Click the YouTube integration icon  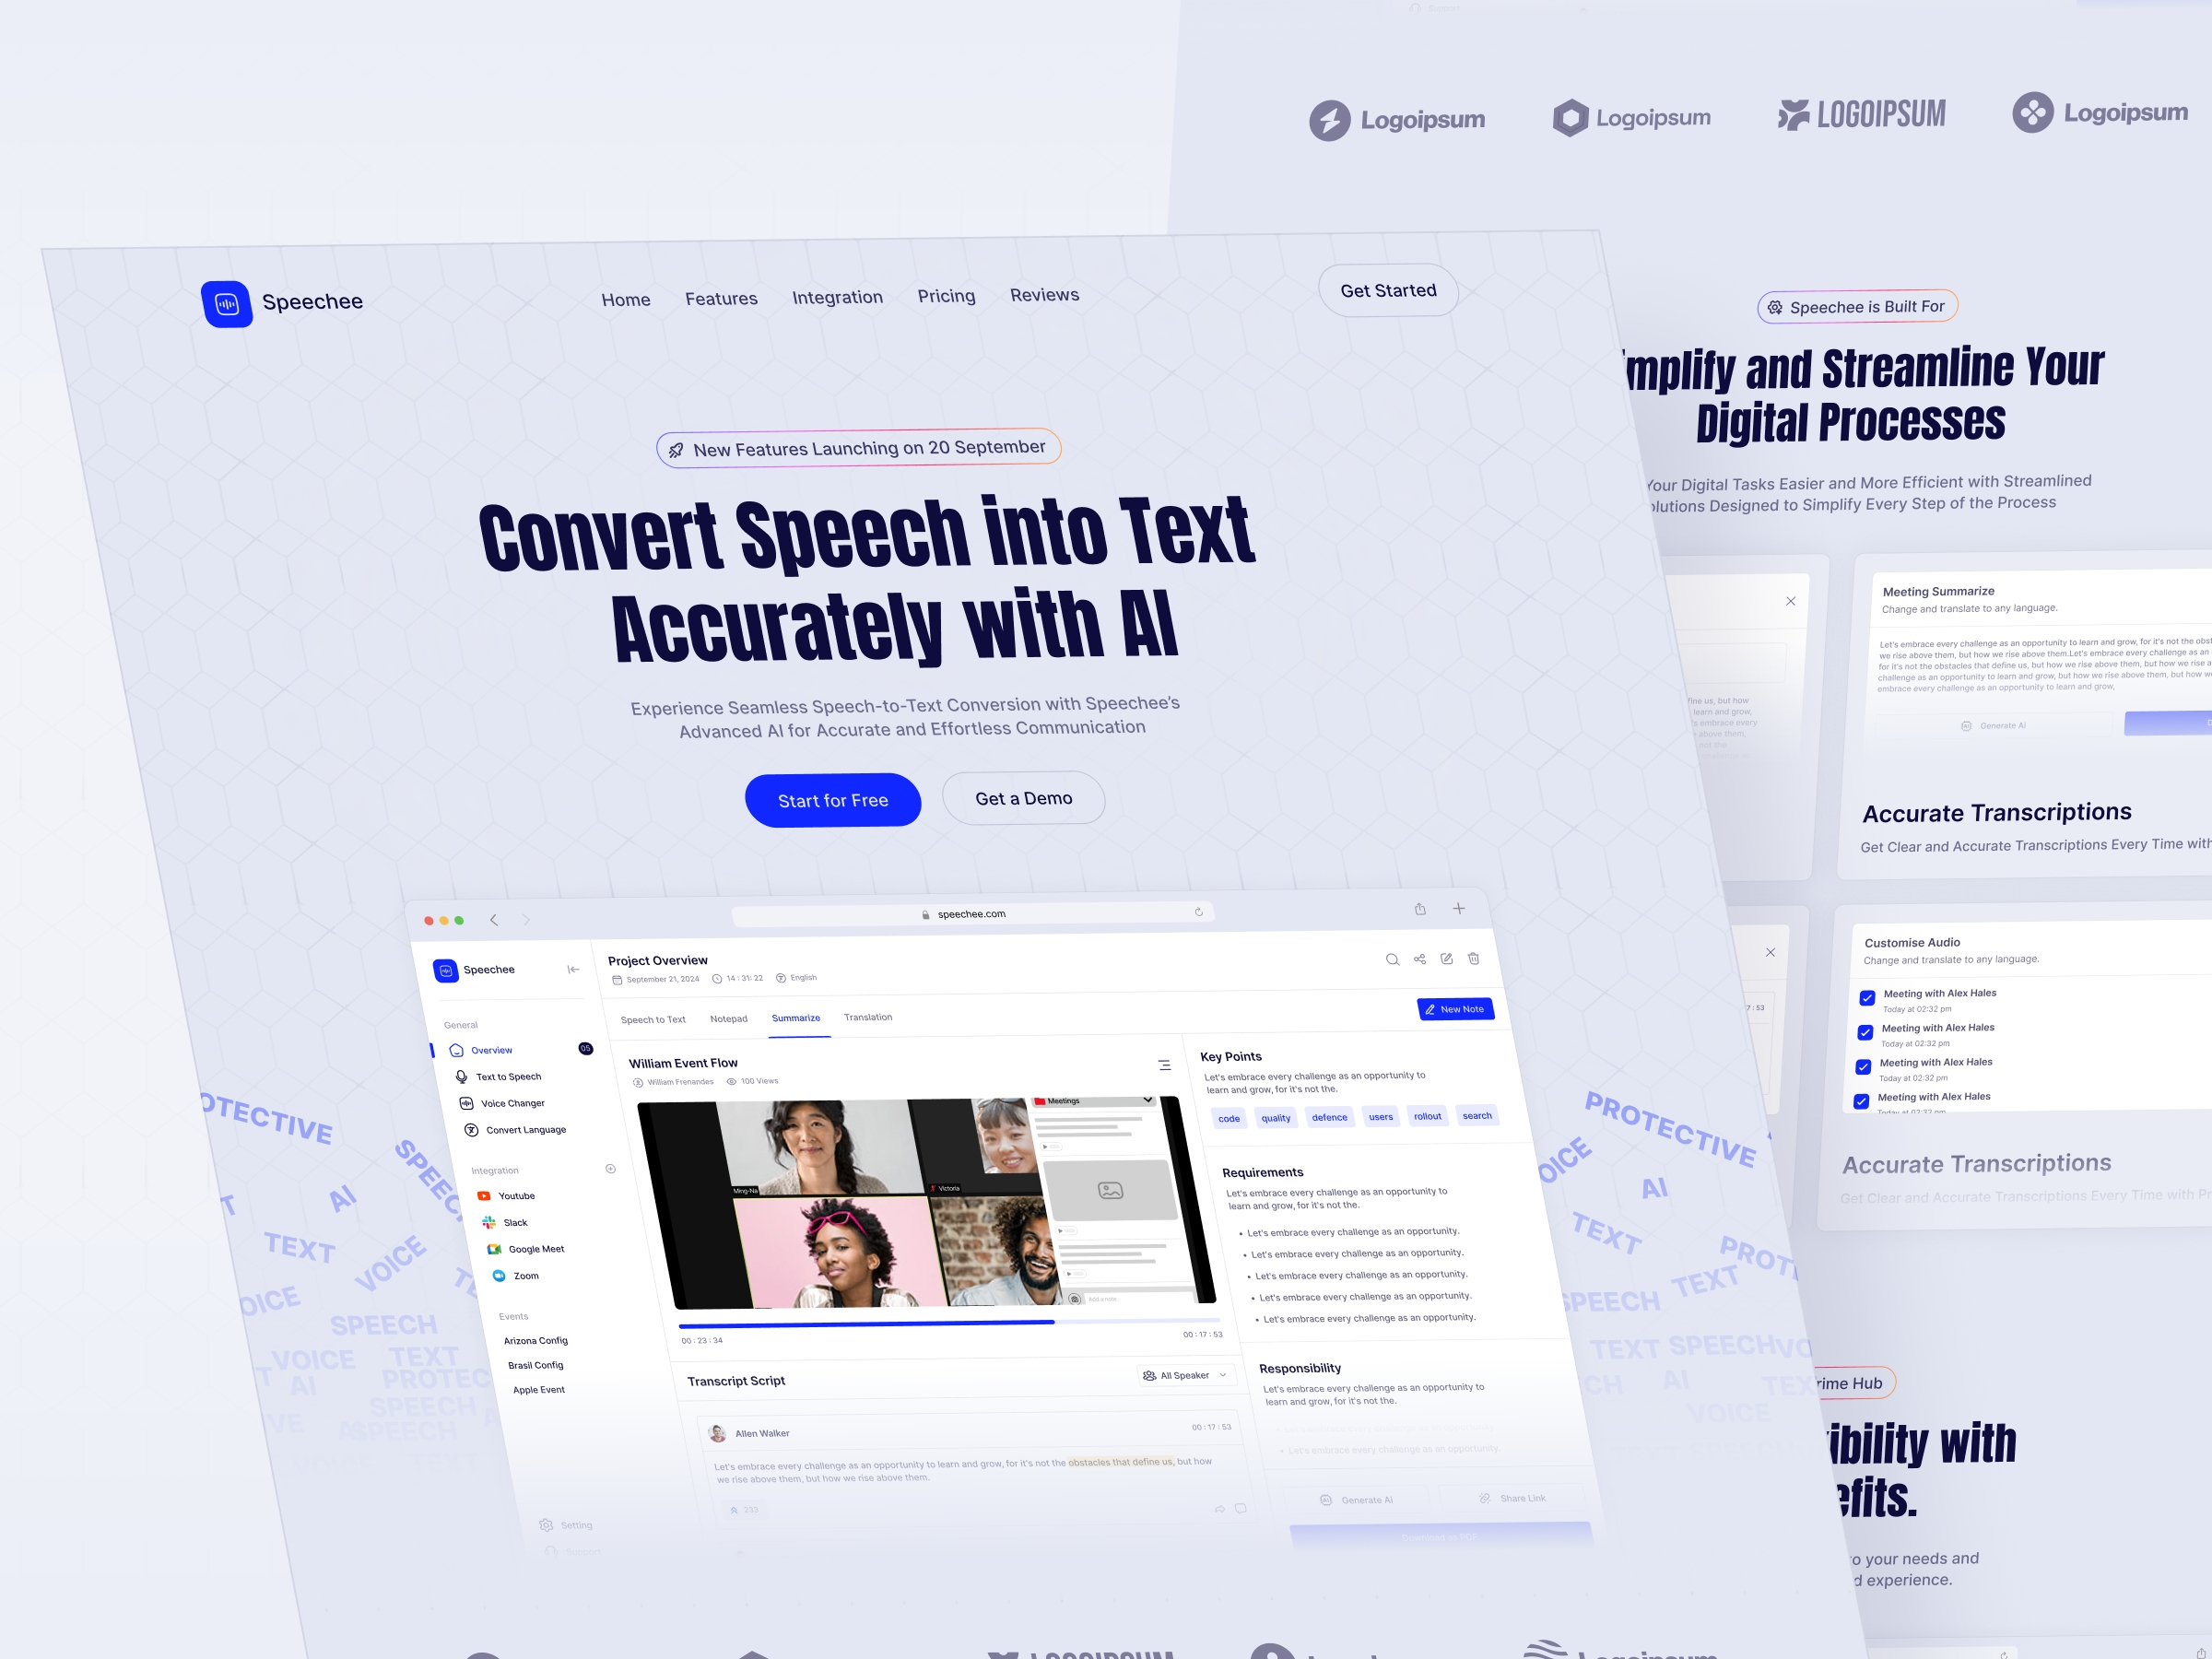click(484, 1195)
